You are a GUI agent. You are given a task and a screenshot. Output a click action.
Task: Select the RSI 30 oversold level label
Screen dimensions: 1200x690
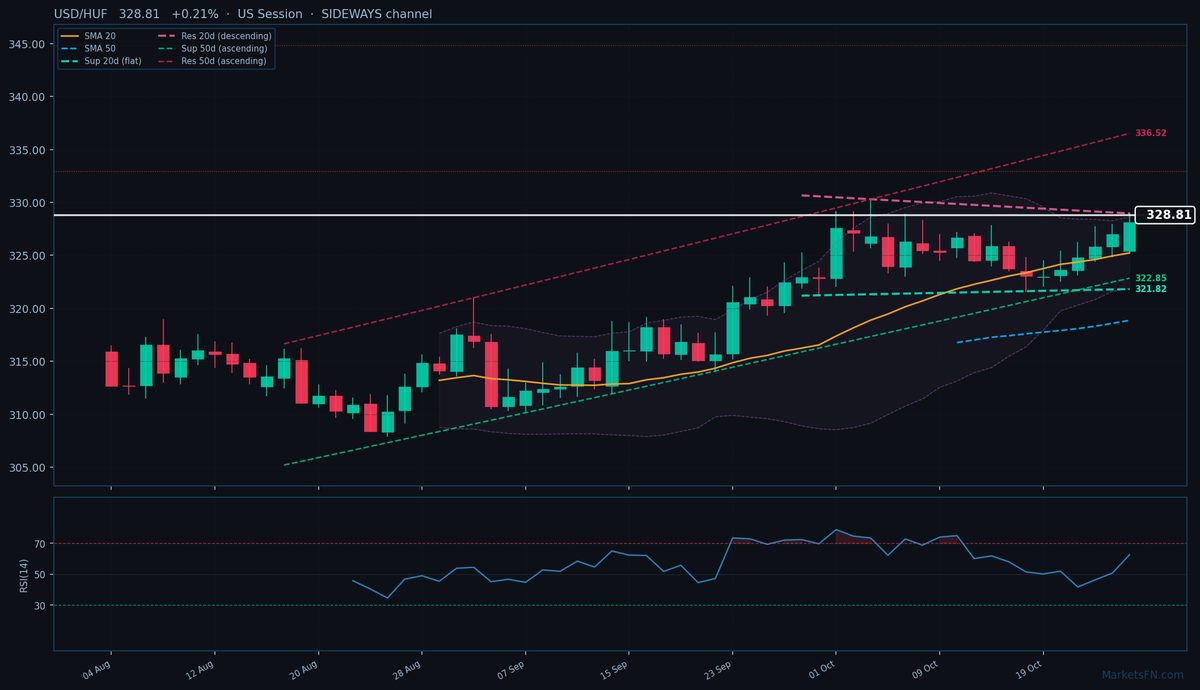pyautogui.click(x=39, y=606)
